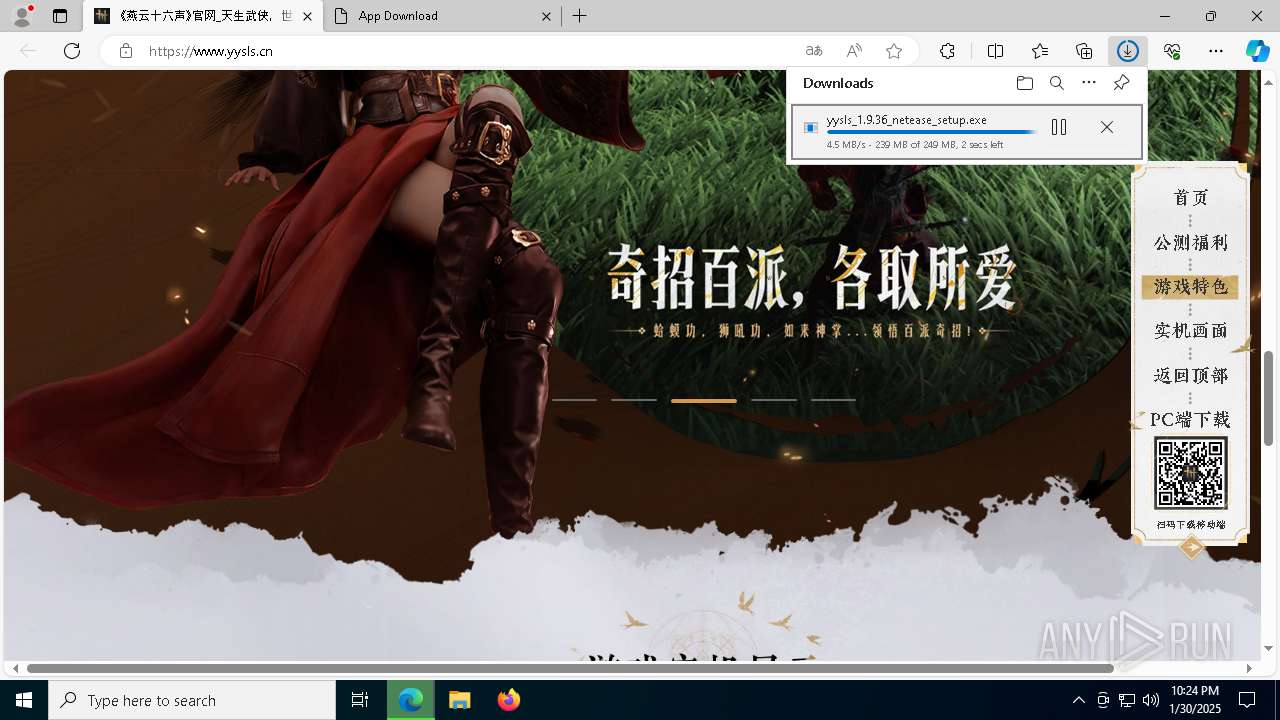This screenshot has width=1280, height=720.
Task: Click the horizontal scrollbar thumb
Action: (570, 668)
